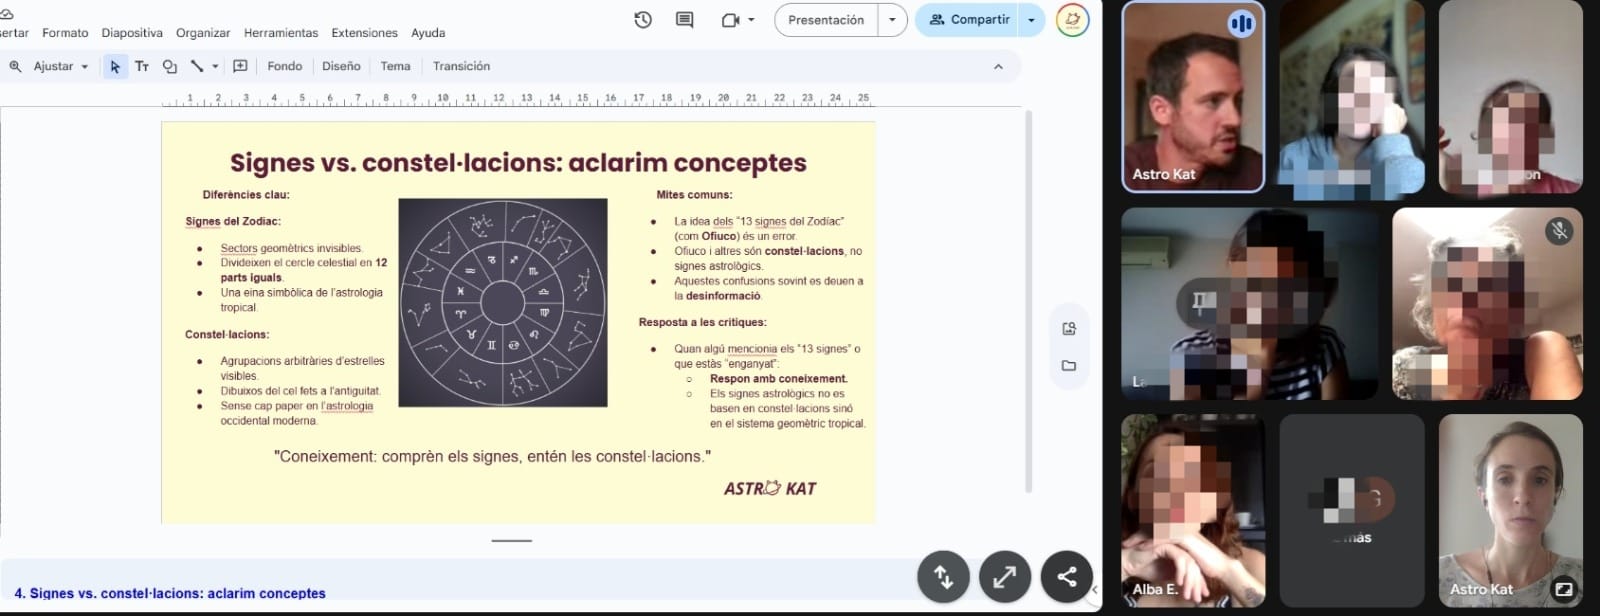Image resolution: width=1600 pixels, height=616 pixels.
Task: Toggle picture-in-picture on Astro Kat tile
Action: click(x=1563, y=589)
